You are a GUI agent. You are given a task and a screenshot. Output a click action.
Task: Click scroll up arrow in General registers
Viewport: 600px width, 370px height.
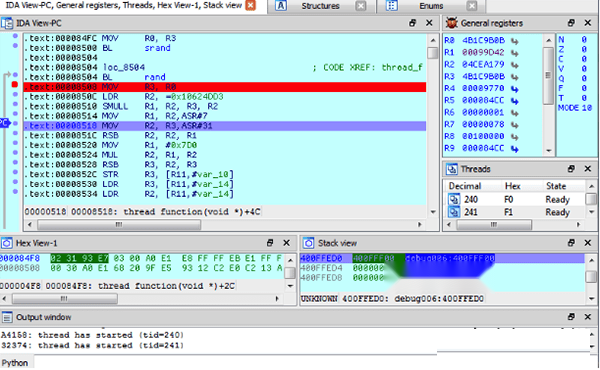coord(548,40)
